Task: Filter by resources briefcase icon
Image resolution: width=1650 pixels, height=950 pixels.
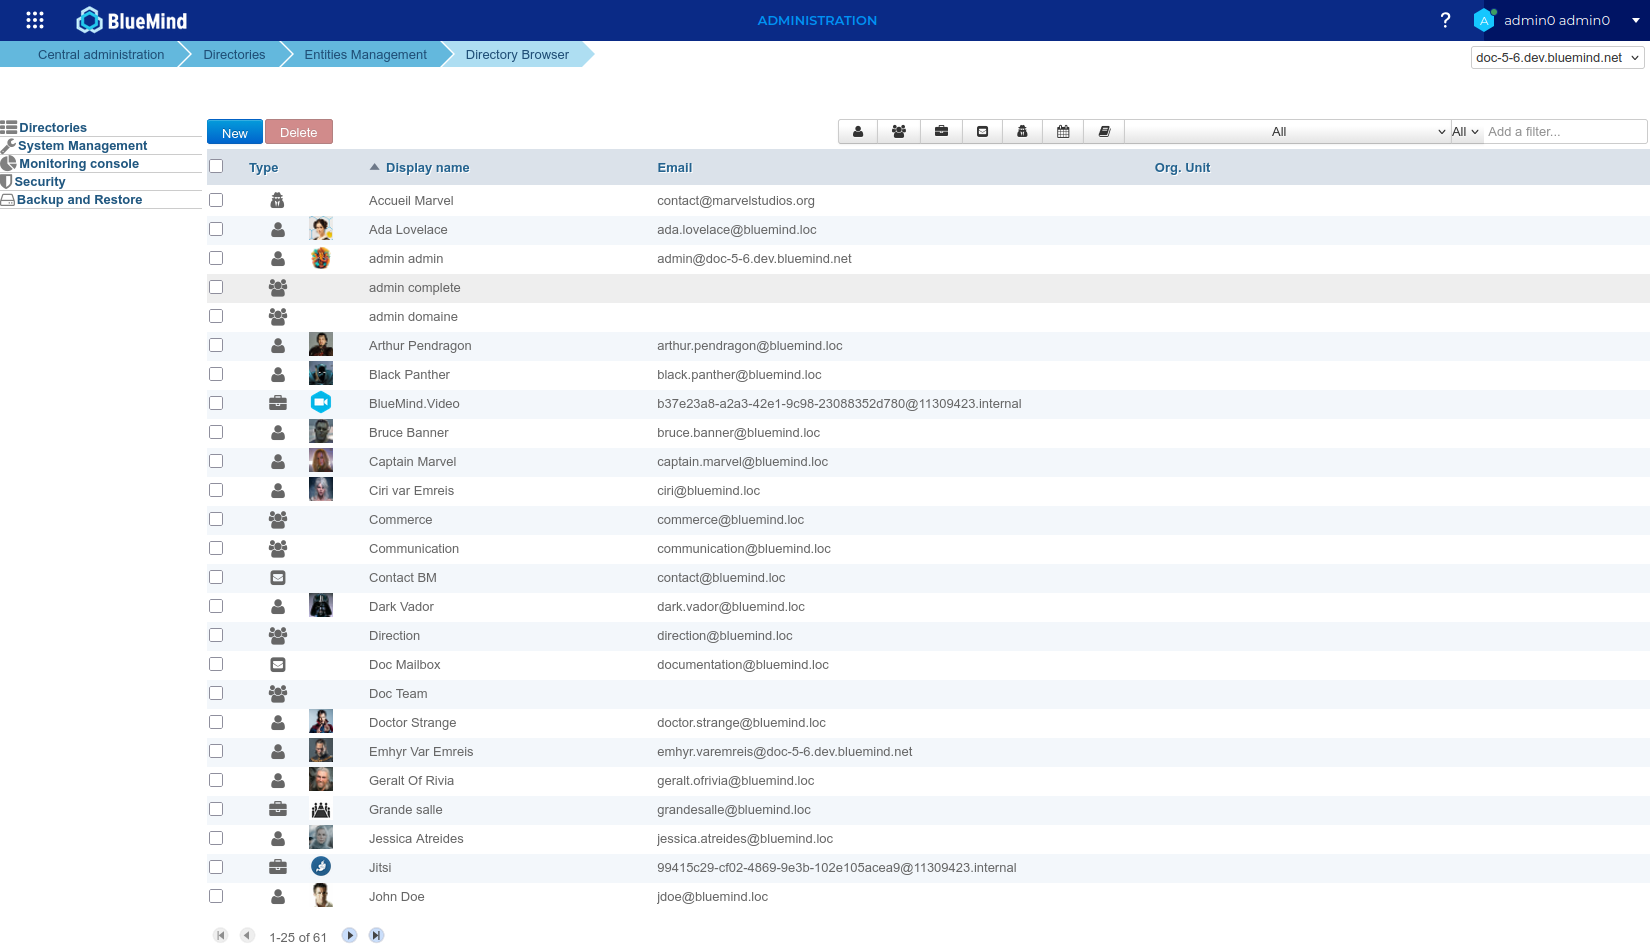Action: 941,132
